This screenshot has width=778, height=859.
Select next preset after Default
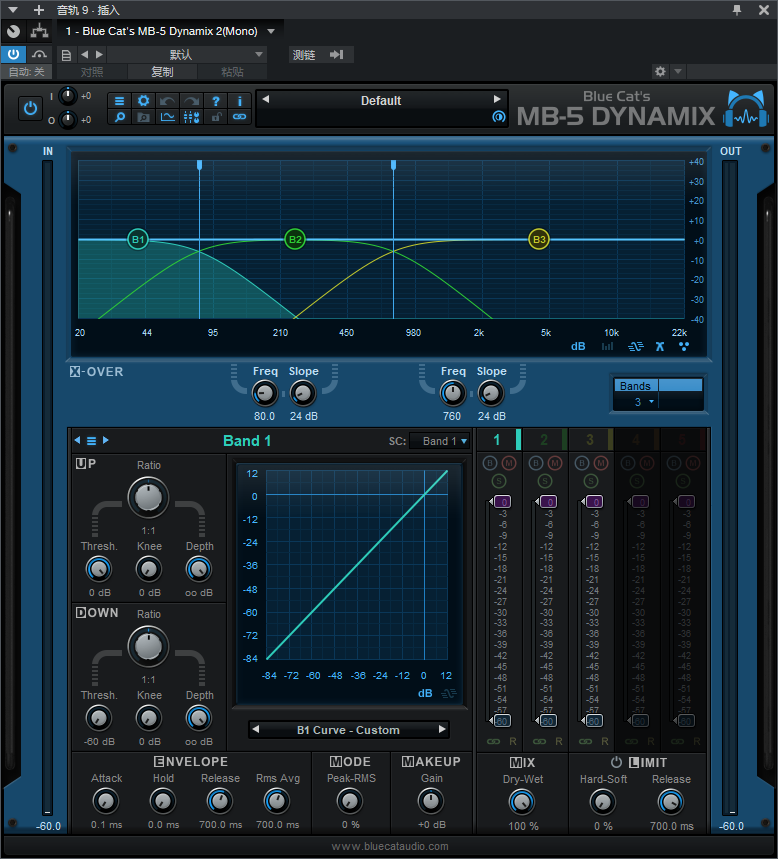click(497, 99)
